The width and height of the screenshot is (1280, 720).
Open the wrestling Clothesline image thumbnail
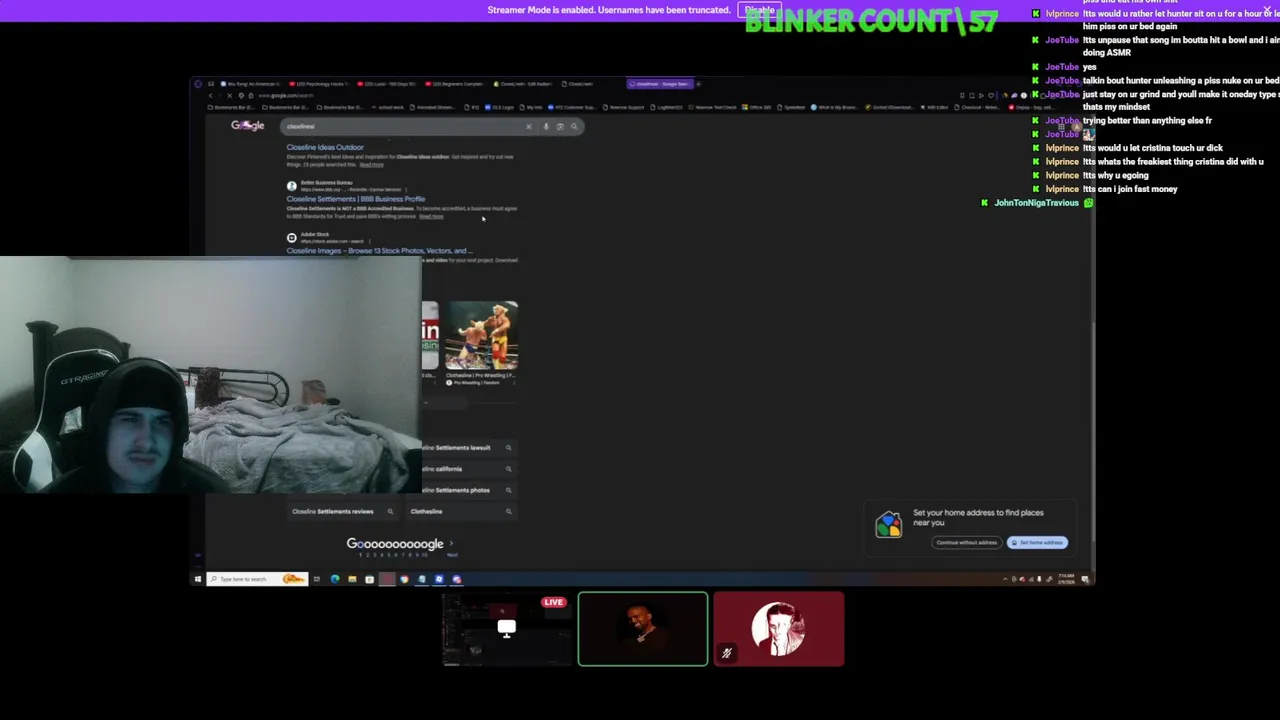click(482, 336)
